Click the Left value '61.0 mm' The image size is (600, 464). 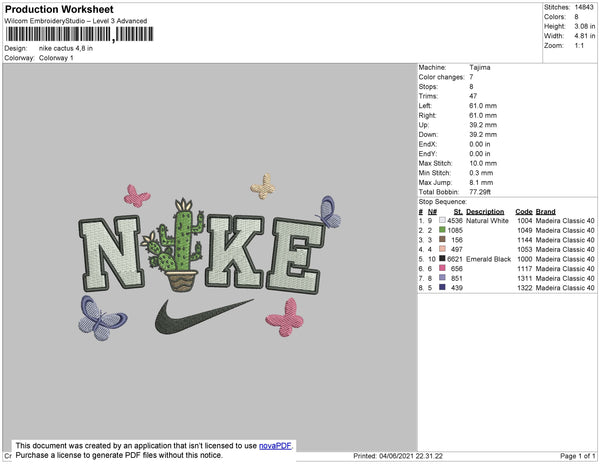pyautogui.click(x=483, y=106)
